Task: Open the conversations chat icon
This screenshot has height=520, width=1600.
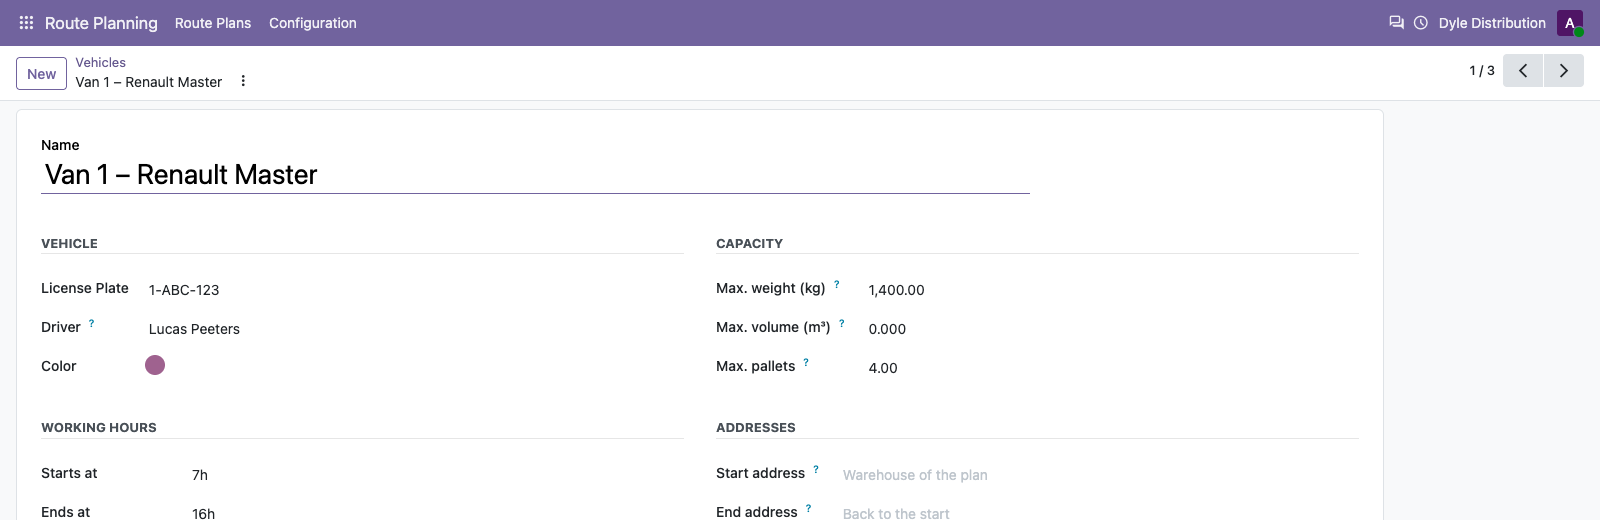Action: coord(1396,22)
